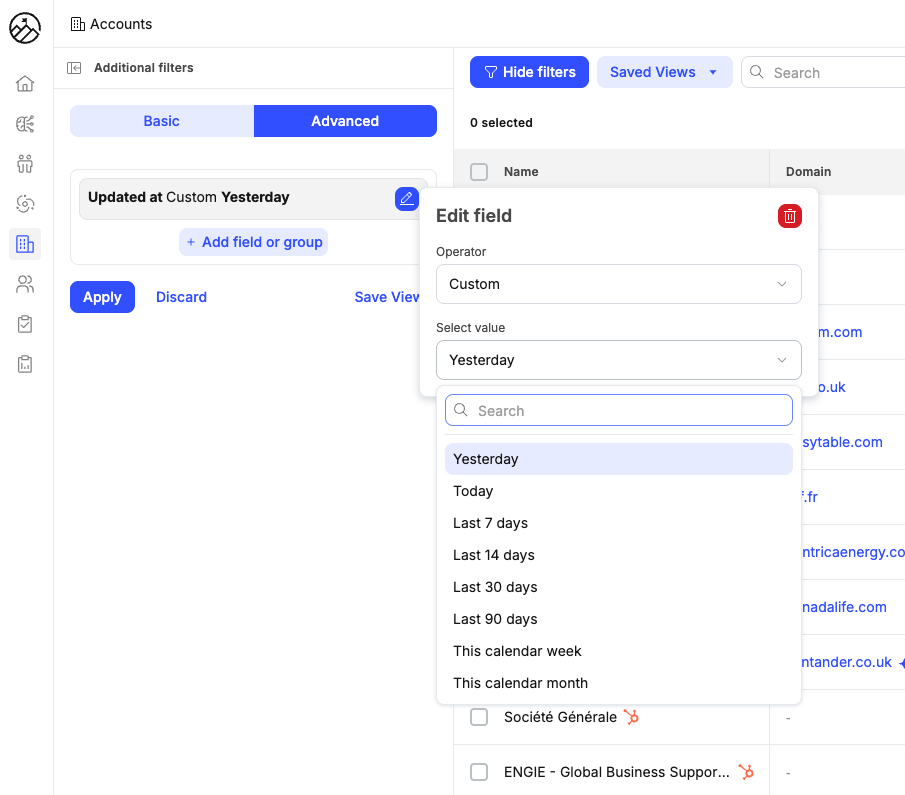The height and width of the screenshot is (795, 905).
Task: Toggle the select-all checkbox in Name header
Action: click(x=479, y=172)
